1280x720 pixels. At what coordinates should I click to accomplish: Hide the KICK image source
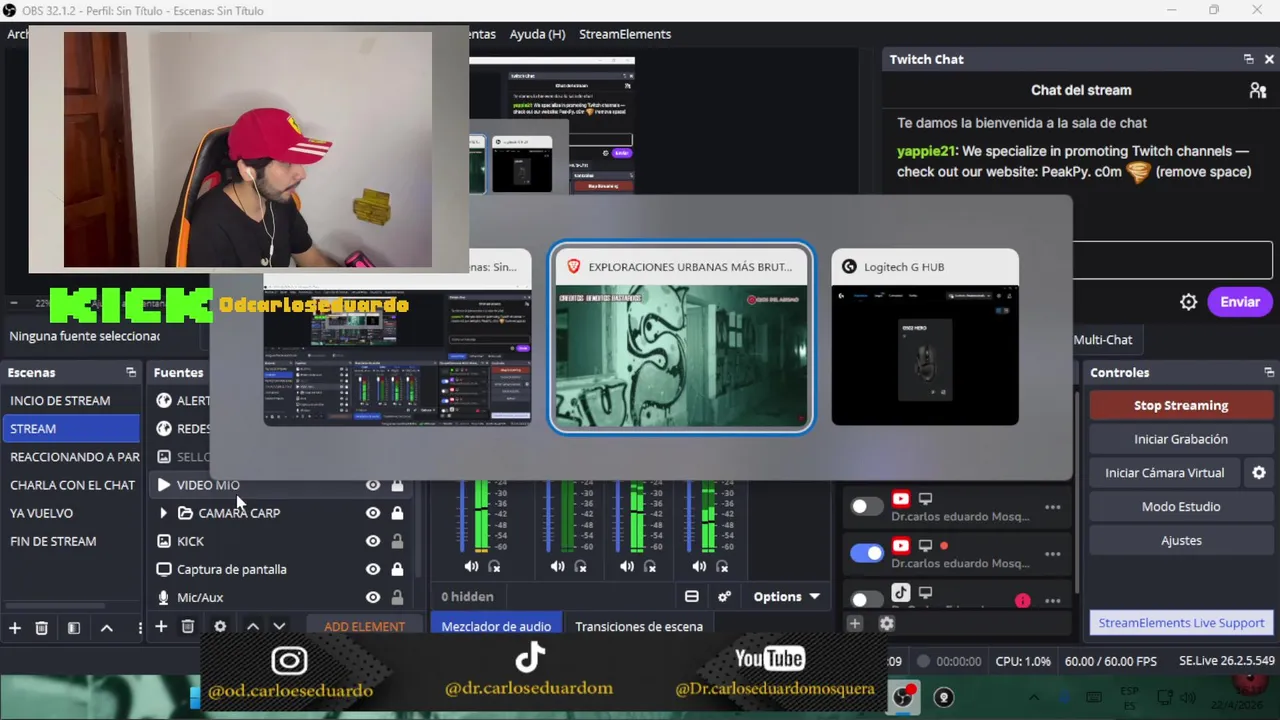373,541
